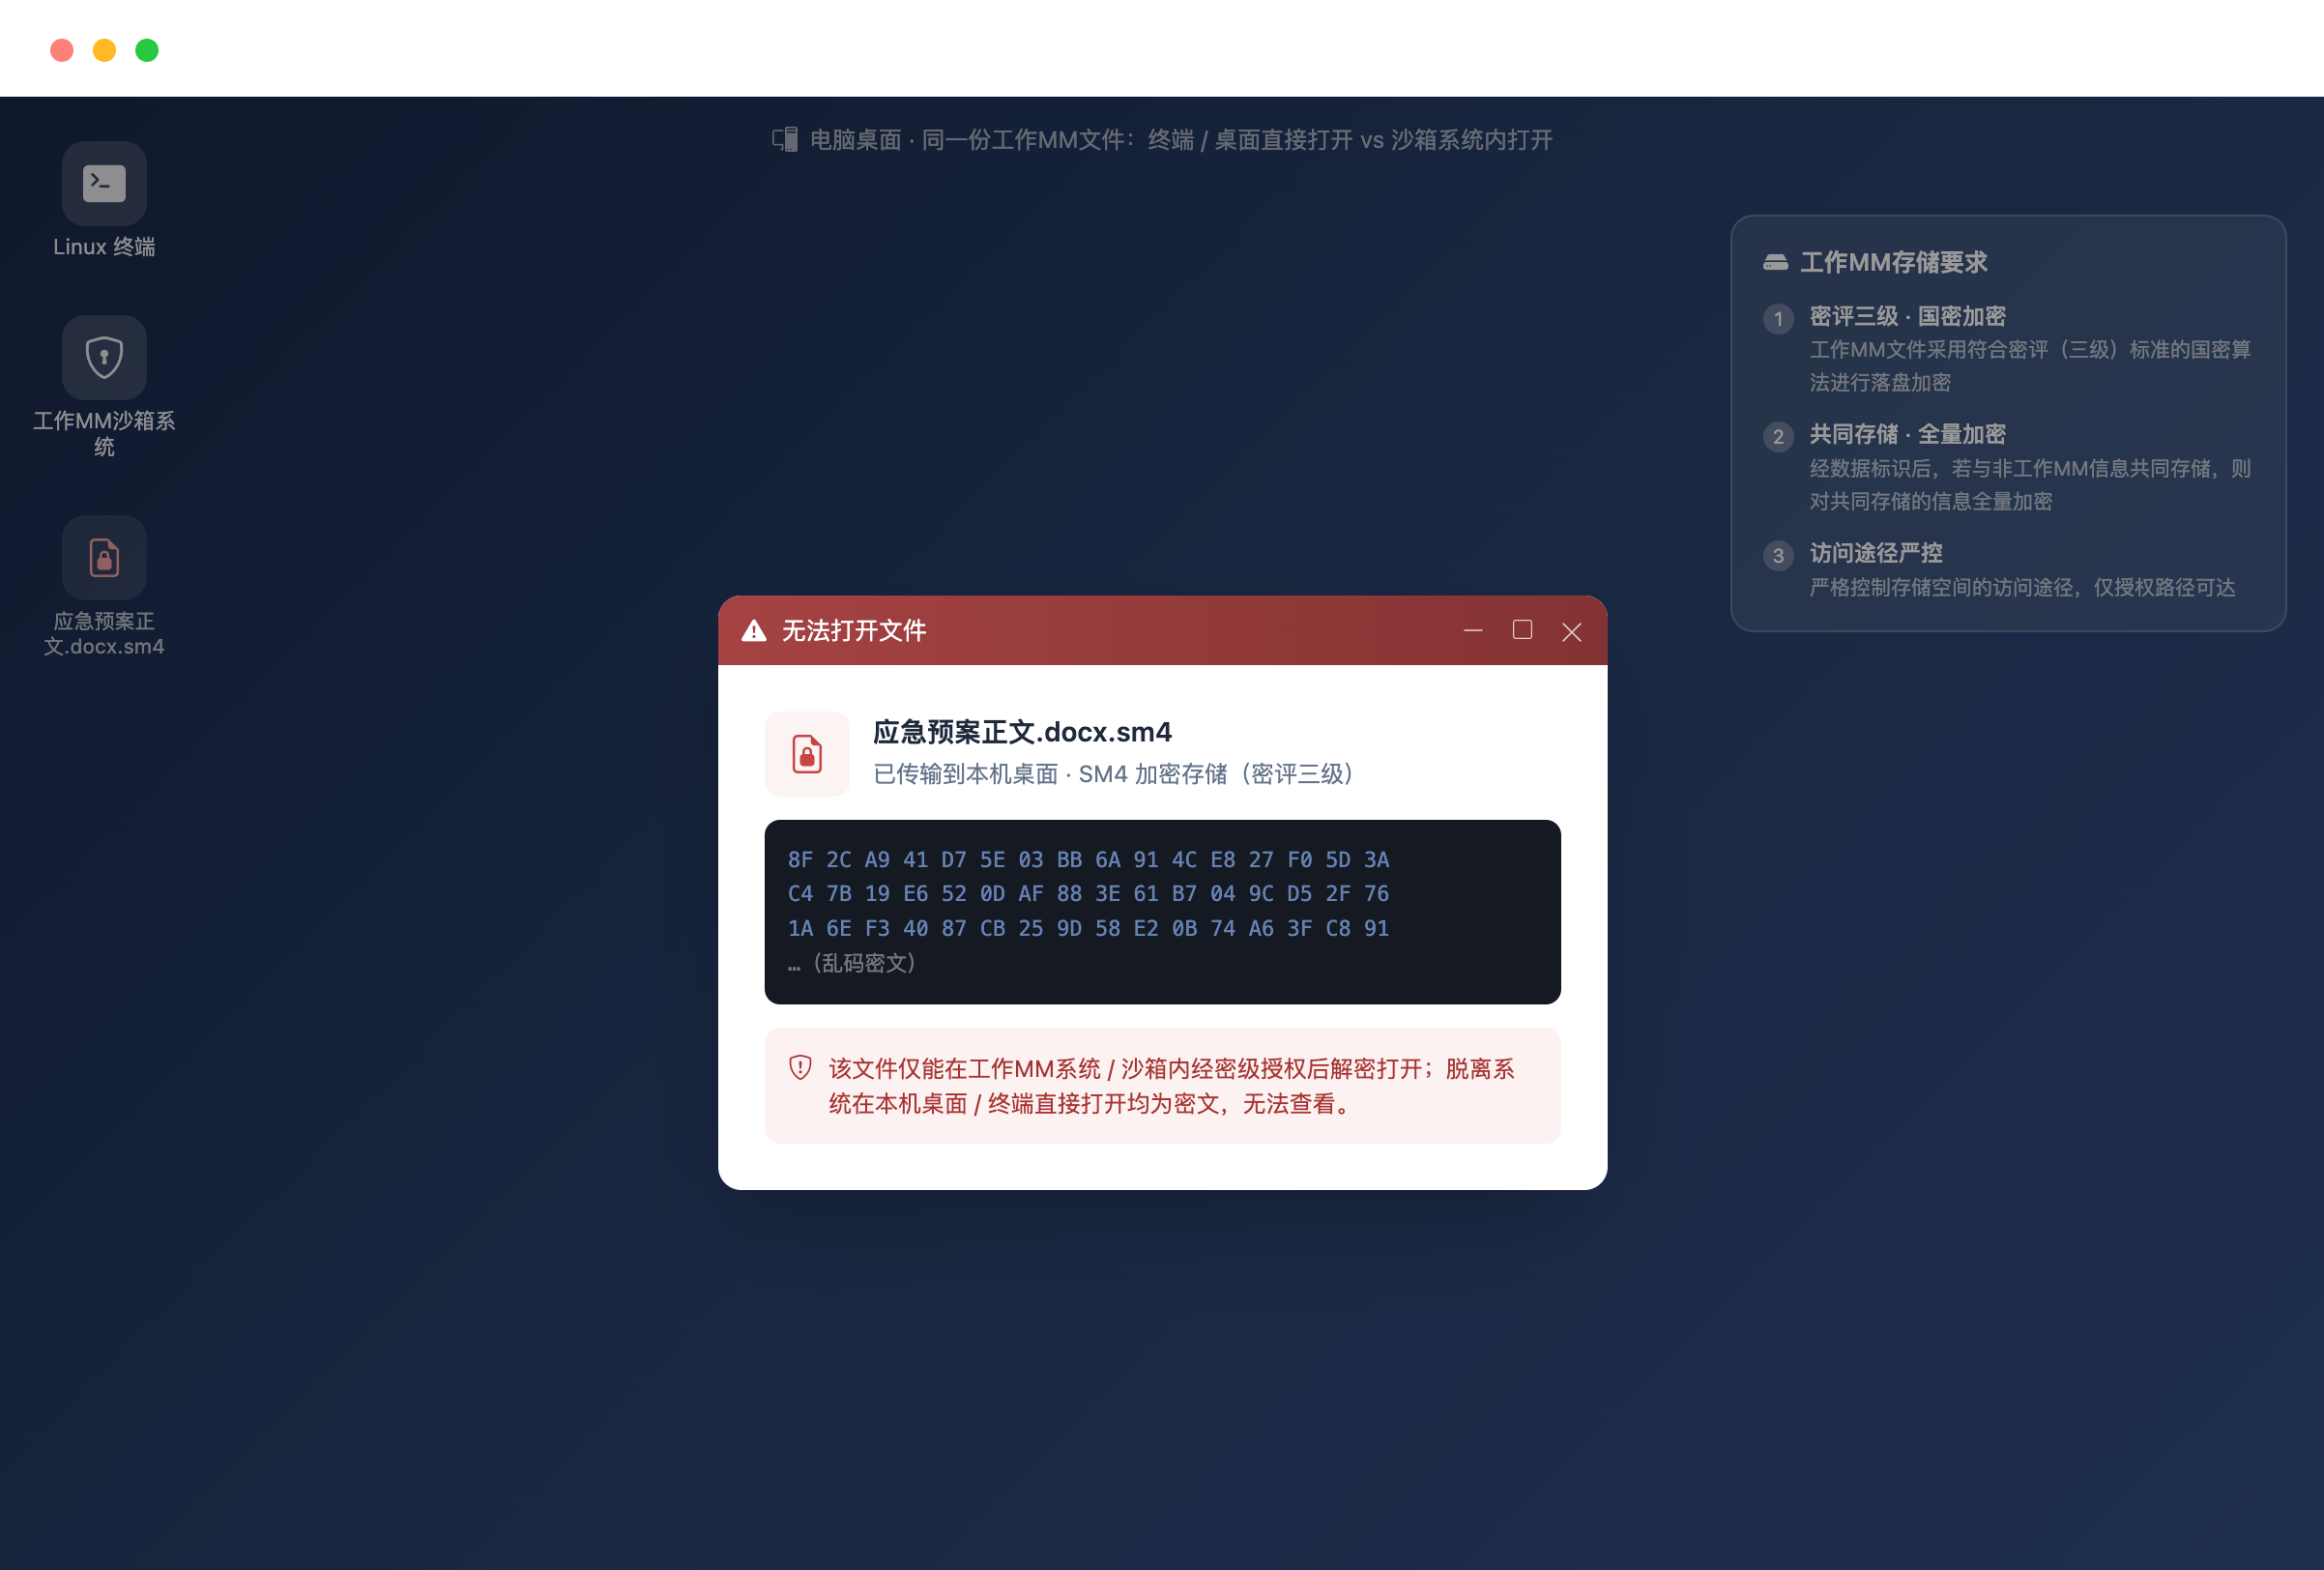
Task: Minimize the 无法打开文件 dialog
Action: coord(1473,631)
